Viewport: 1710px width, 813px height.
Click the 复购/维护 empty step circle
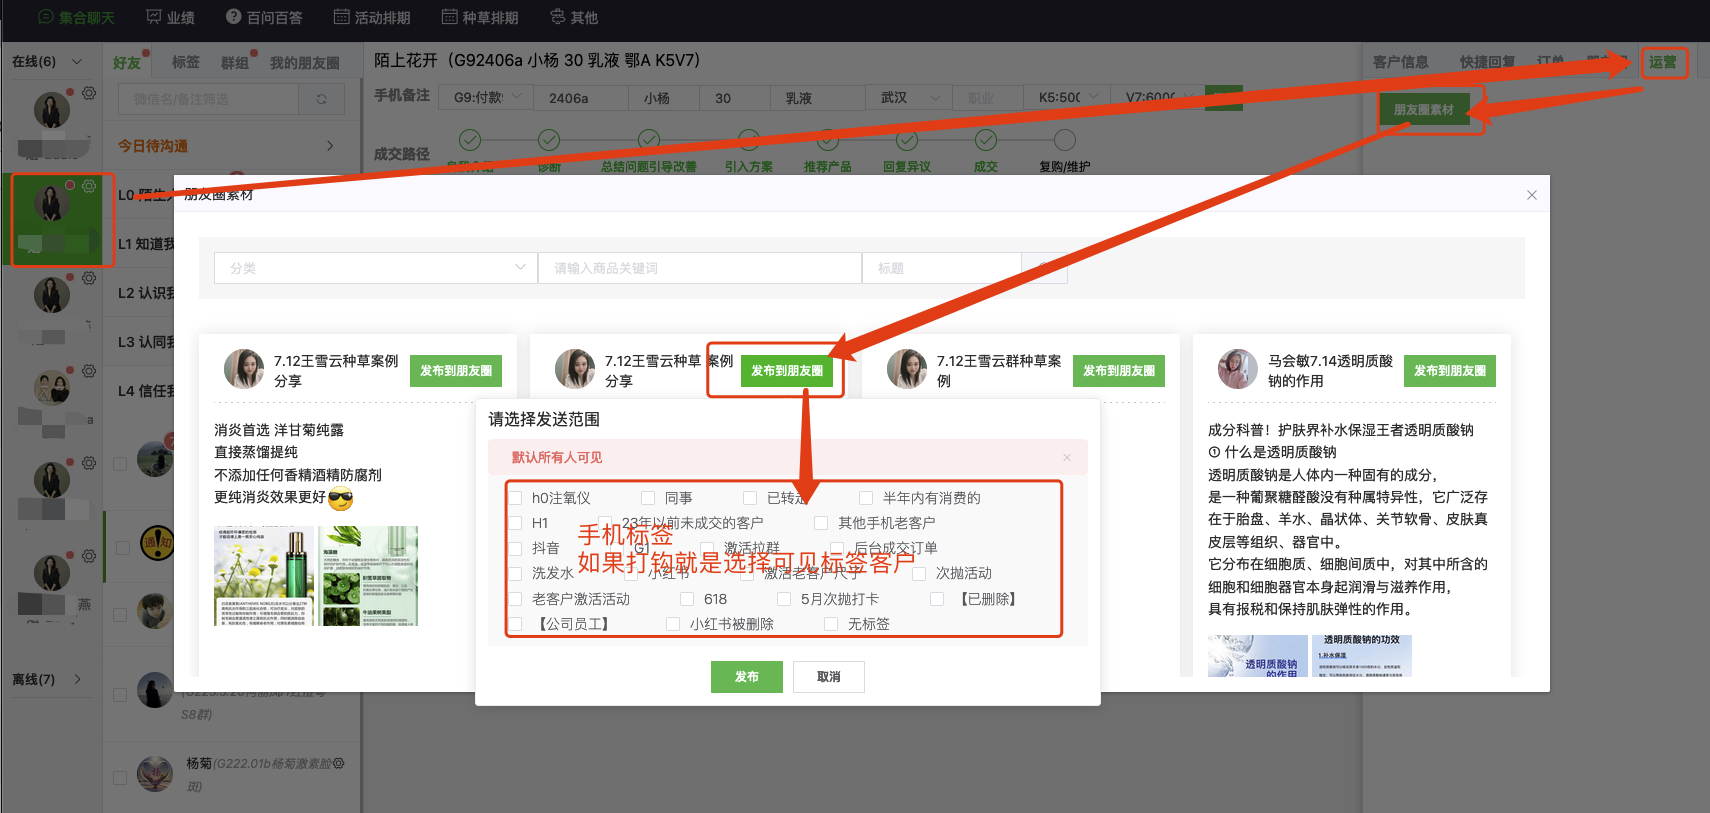coord(1065,140)
